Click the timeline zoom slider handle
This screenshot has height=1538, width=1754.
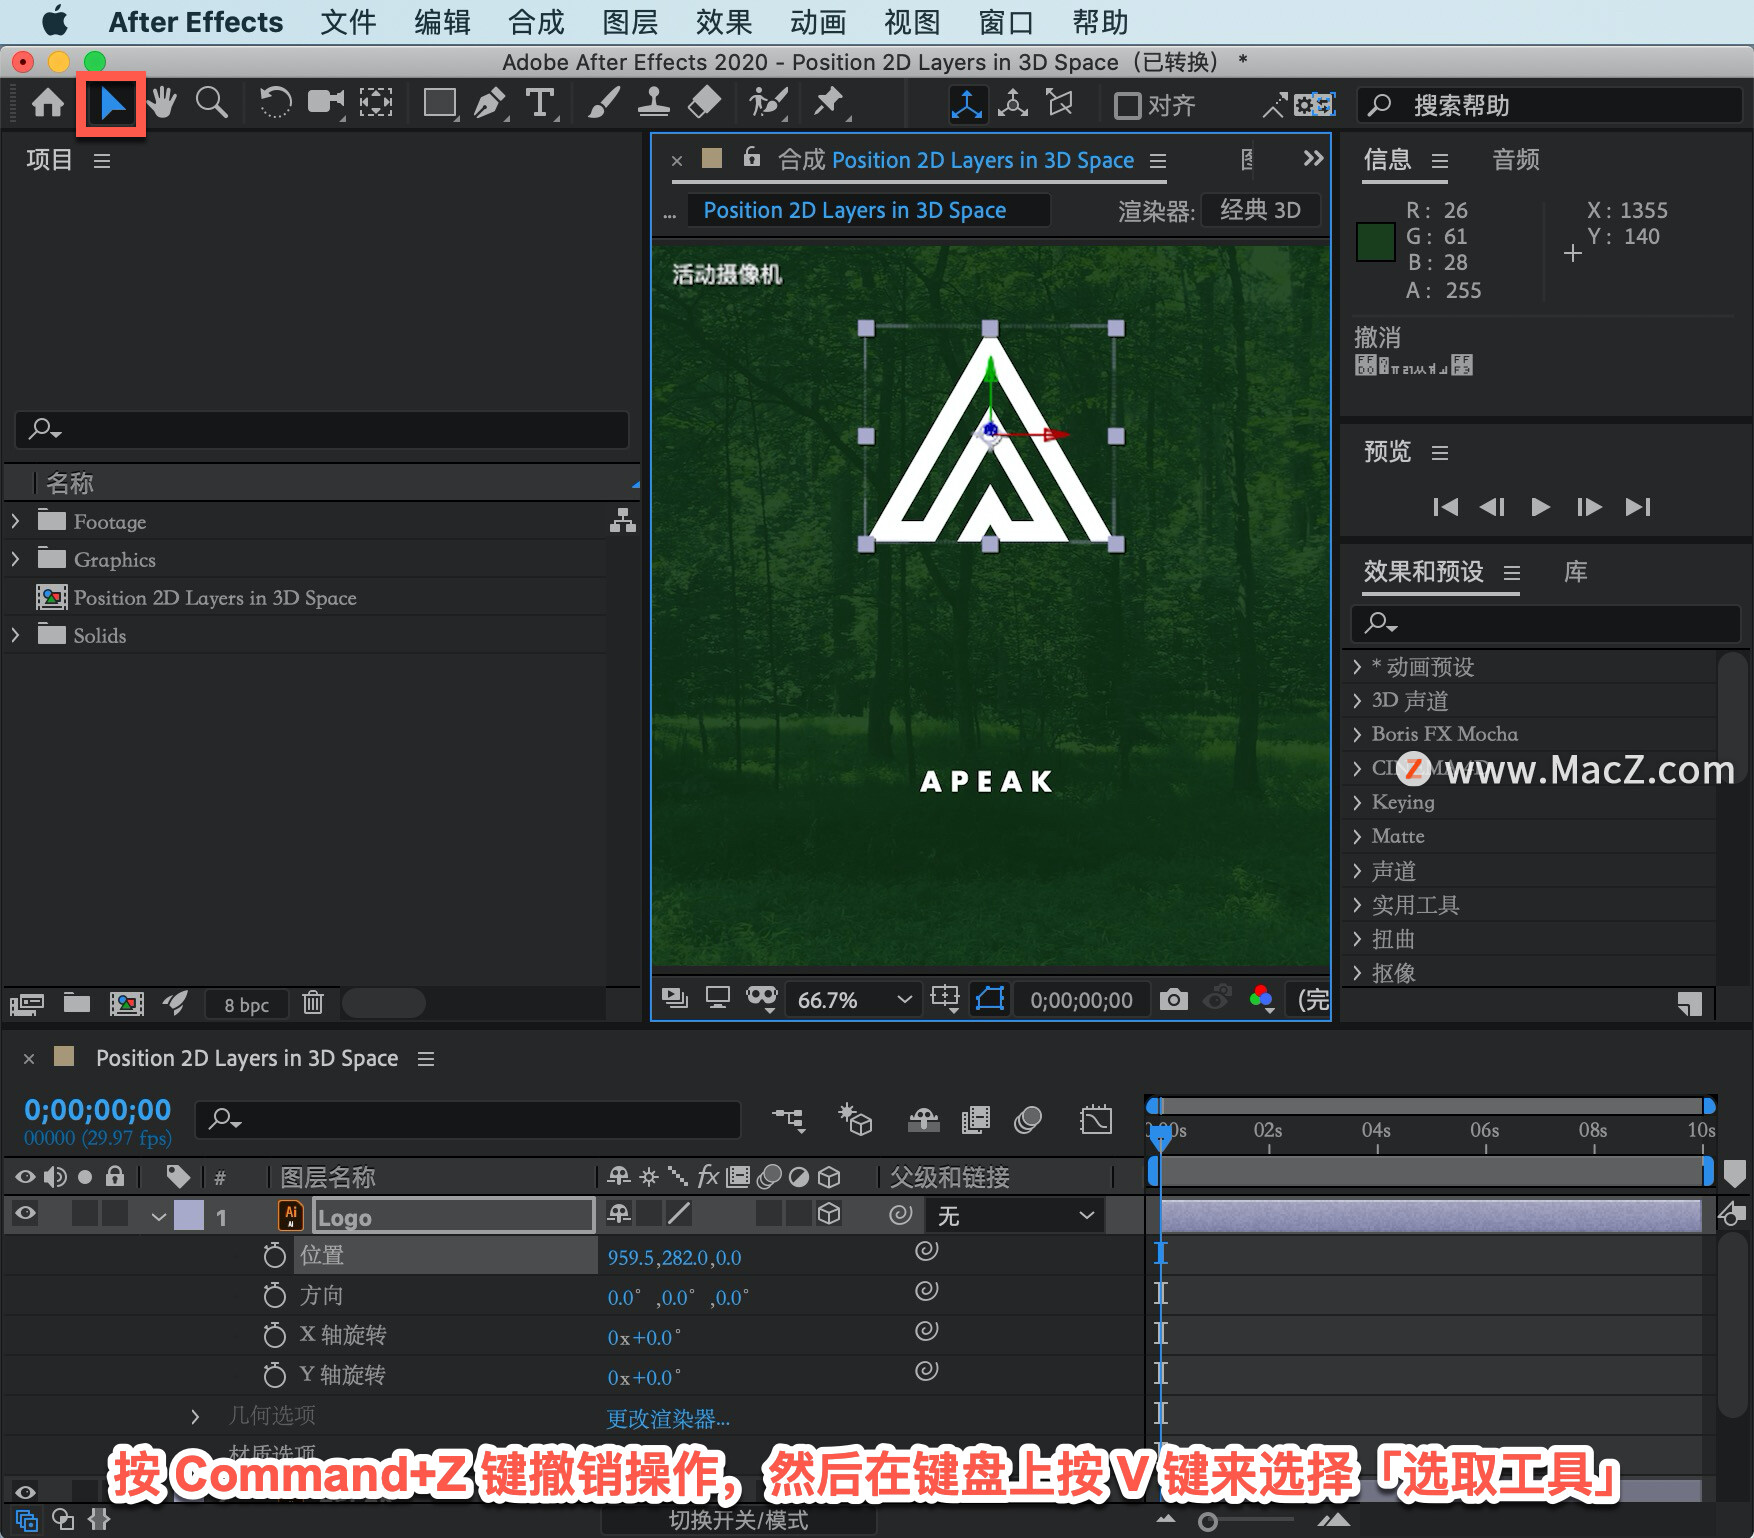coord(1208,1522)
